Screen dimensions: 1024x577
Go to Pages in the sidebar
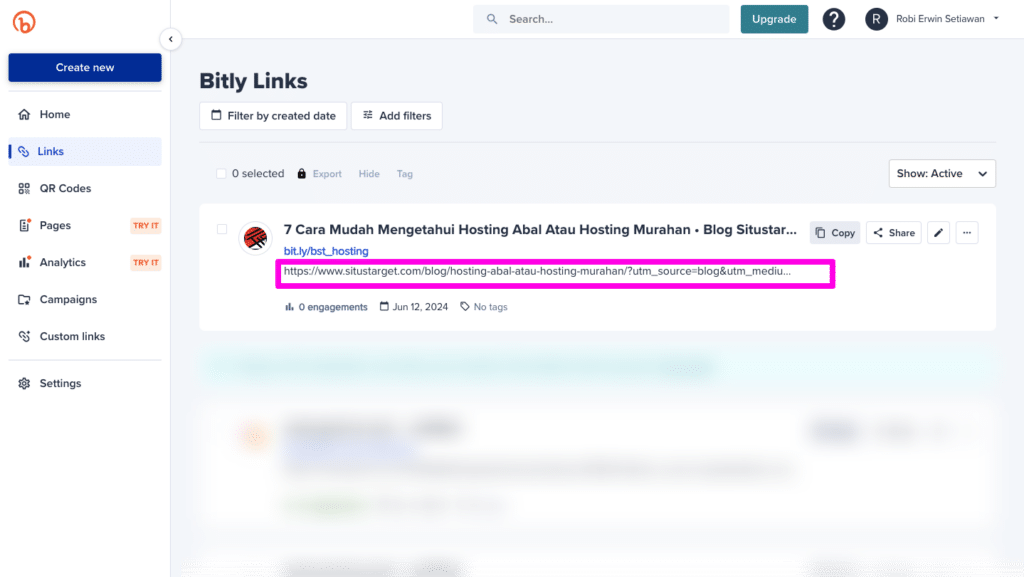[x=85, y=225]
